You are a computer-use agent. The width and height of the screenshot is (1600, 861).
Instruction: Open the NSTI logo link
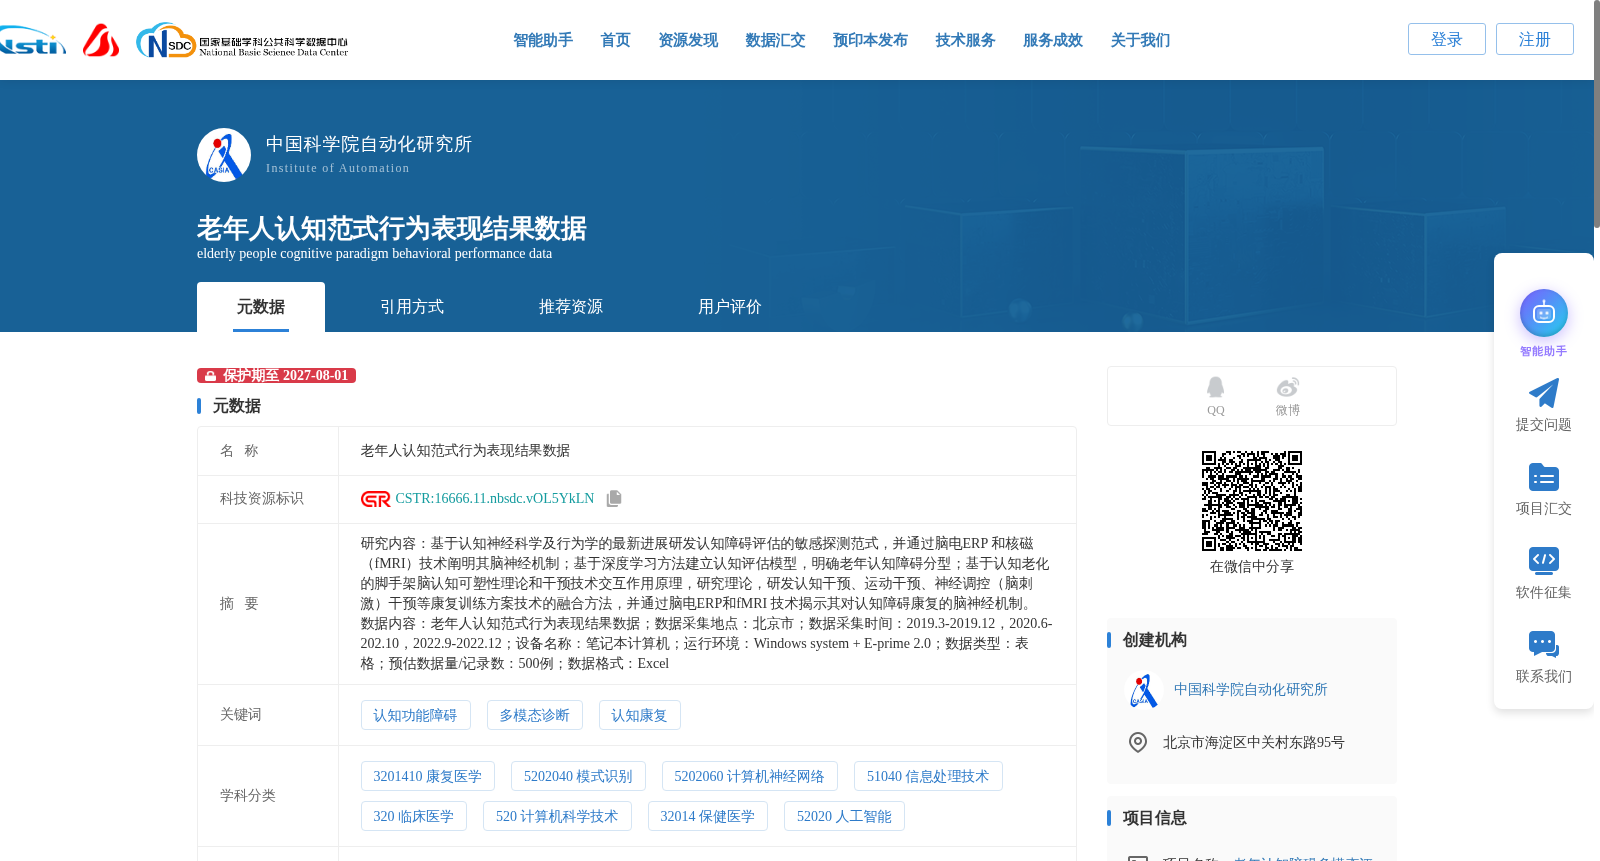[x=32, y=41]
